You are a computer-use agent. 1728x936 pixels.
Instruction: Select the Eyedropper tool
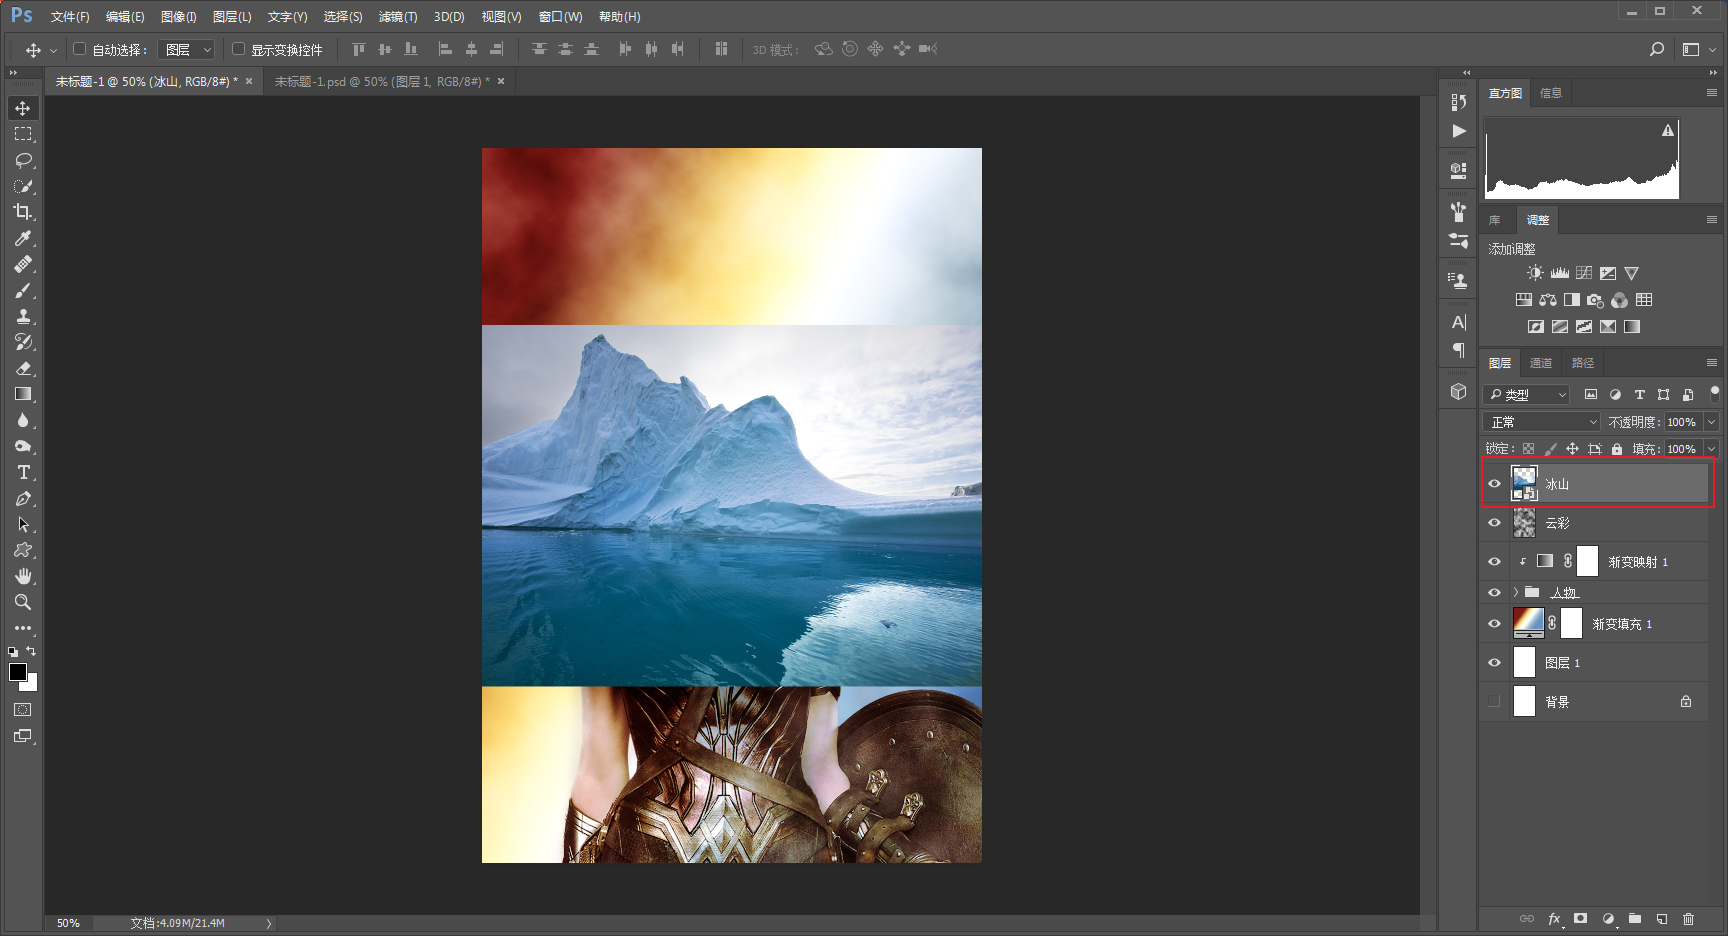point(23,238)
